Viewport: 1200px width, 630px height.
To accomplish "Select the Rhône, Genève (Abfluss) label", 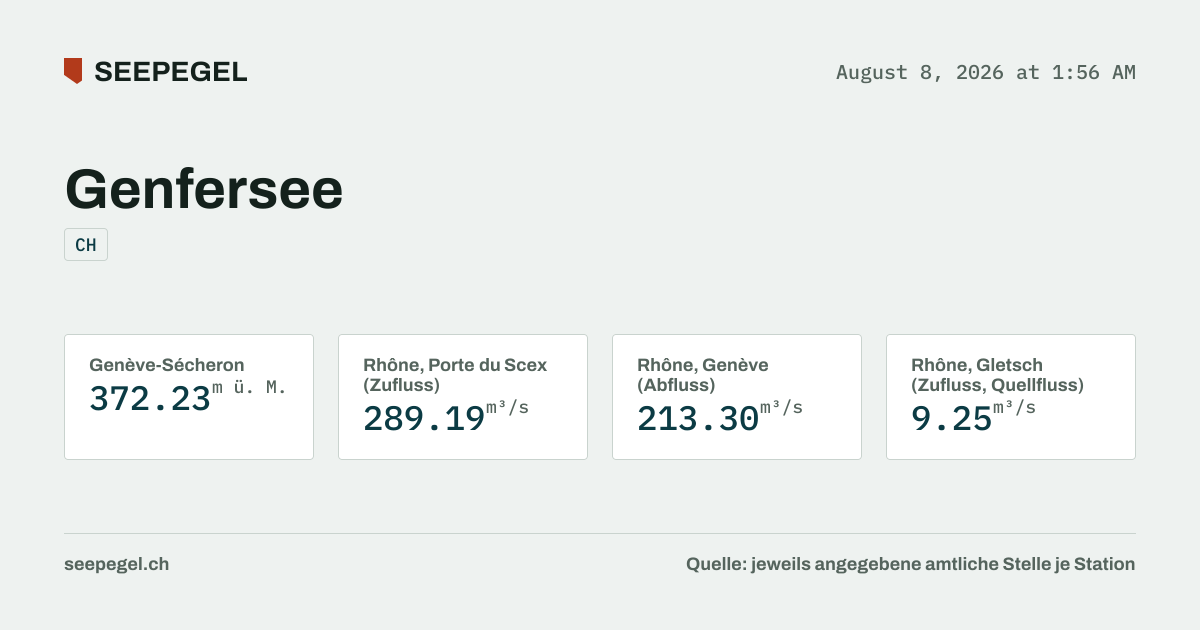I will (x=703, y=375).
